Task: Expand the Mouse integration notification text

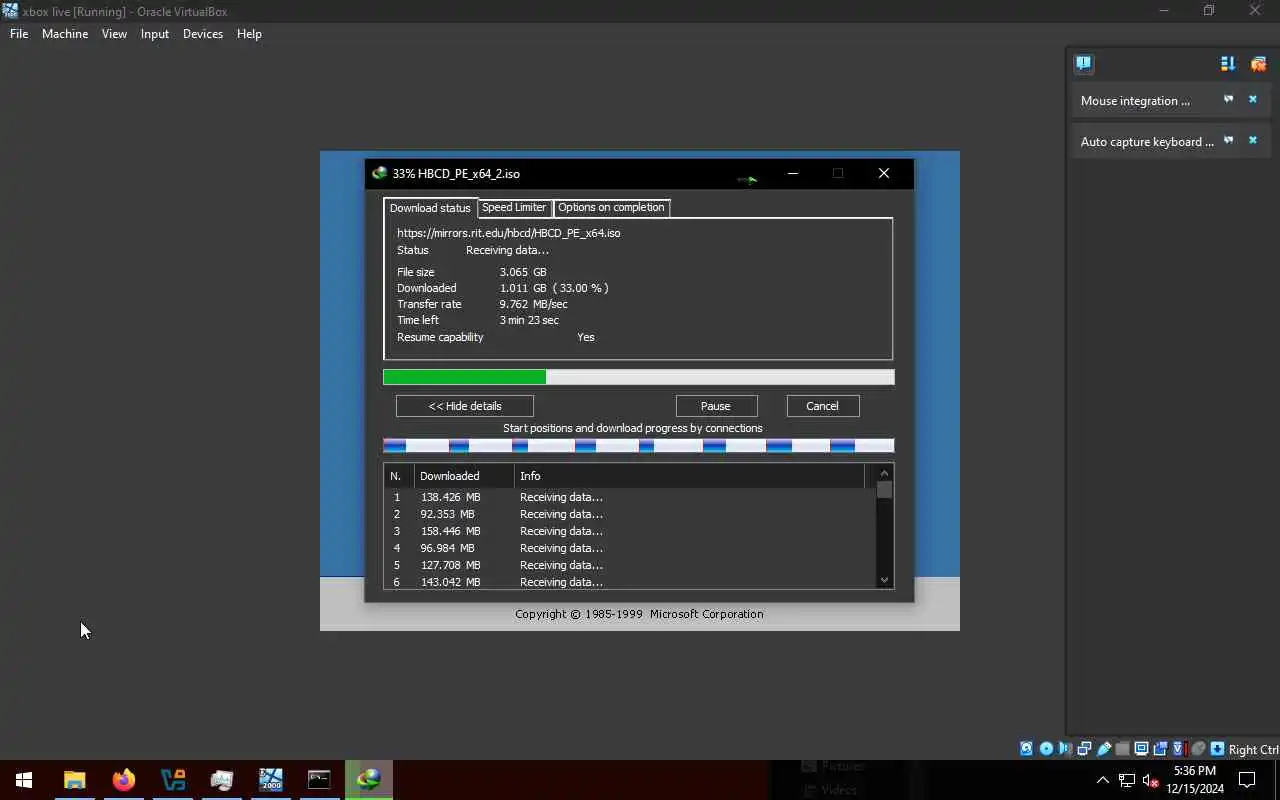Action: click(x=1135, y=101)
